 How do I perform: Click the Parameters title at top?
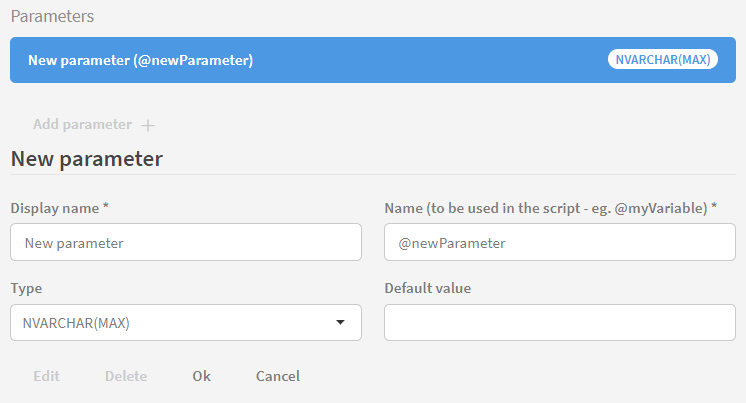pyautogui.click(x=53, y=17)
